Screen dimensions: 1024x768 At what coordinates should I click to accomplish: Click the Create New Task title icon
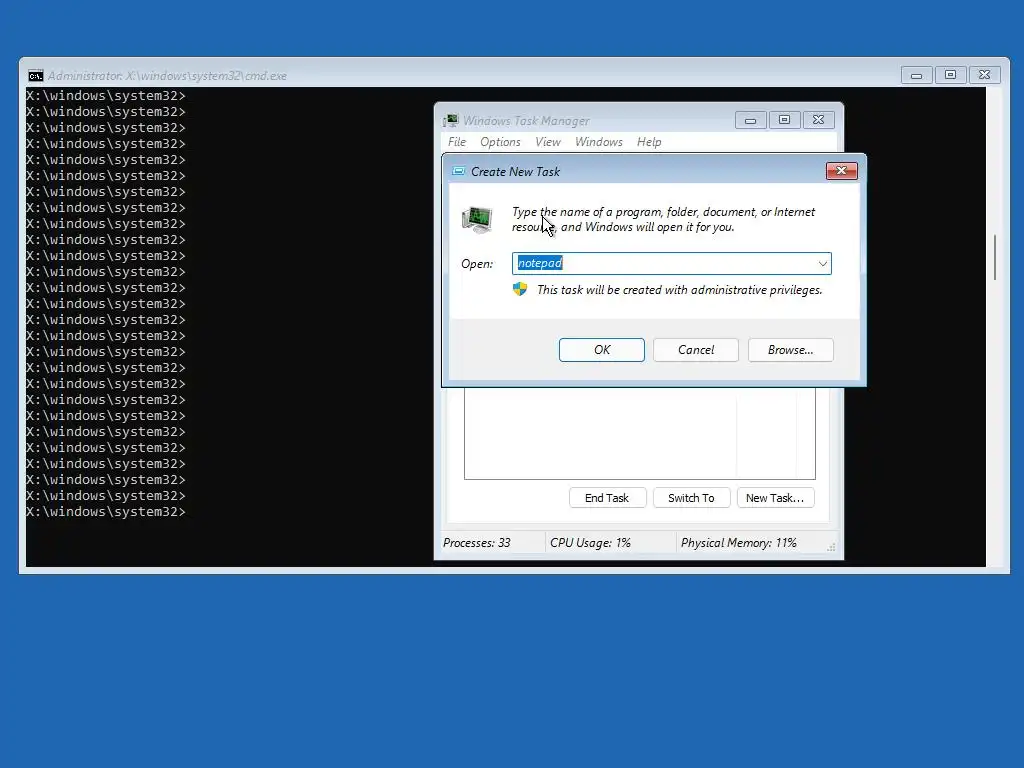458,171
